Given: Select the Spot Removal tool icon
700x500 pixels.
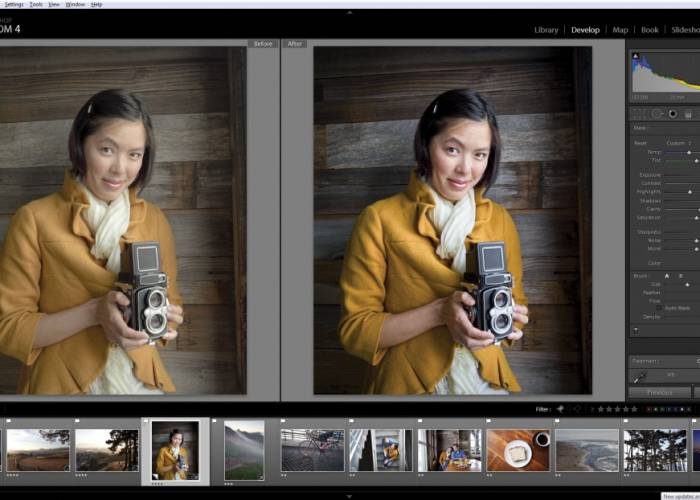Looking at the screenshot, I should click(x=657, y=114).
